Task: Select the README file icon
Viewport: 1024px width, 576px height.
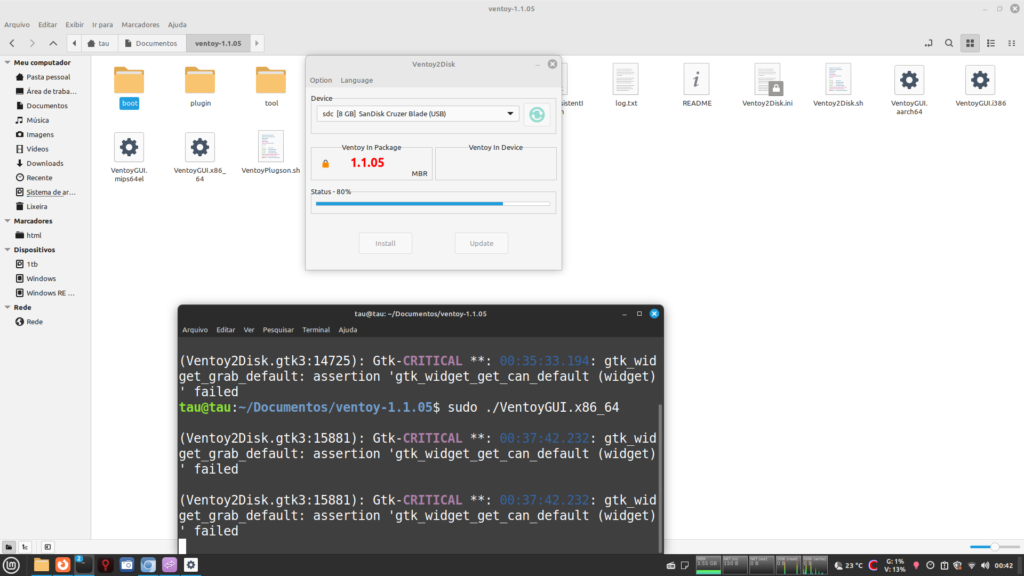Action: [x=697, y=80]
